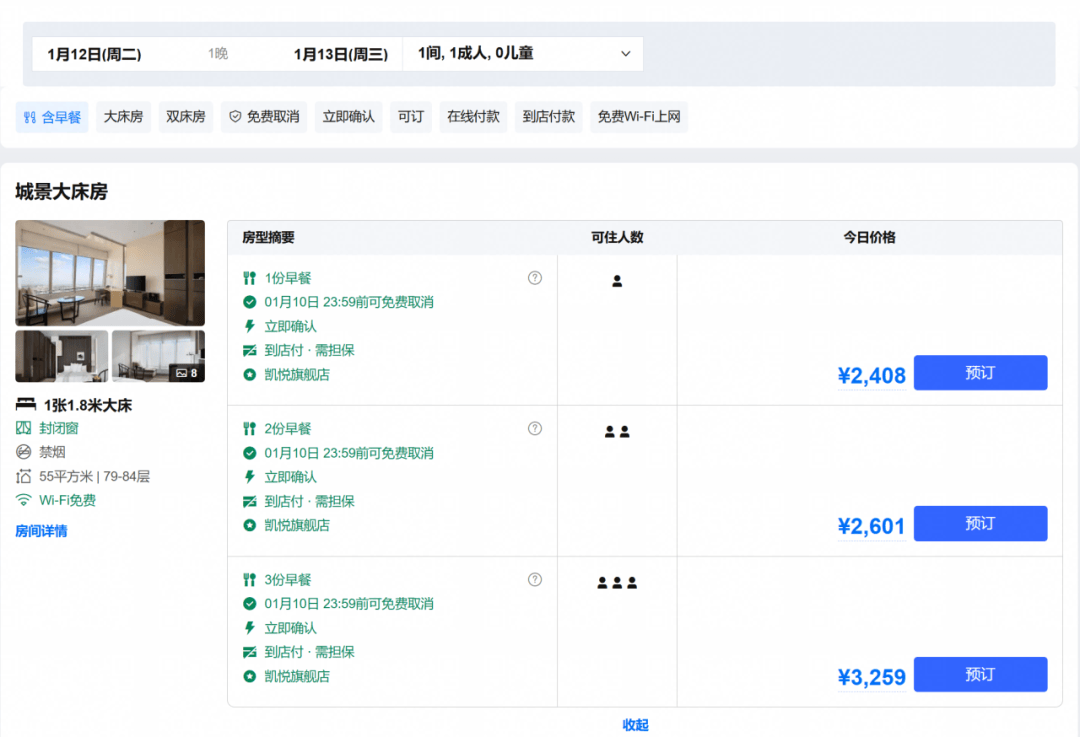
Task: Toggle the 含早餐 breakfast filter
Action: pyautogui.click(x=52, y=117)
